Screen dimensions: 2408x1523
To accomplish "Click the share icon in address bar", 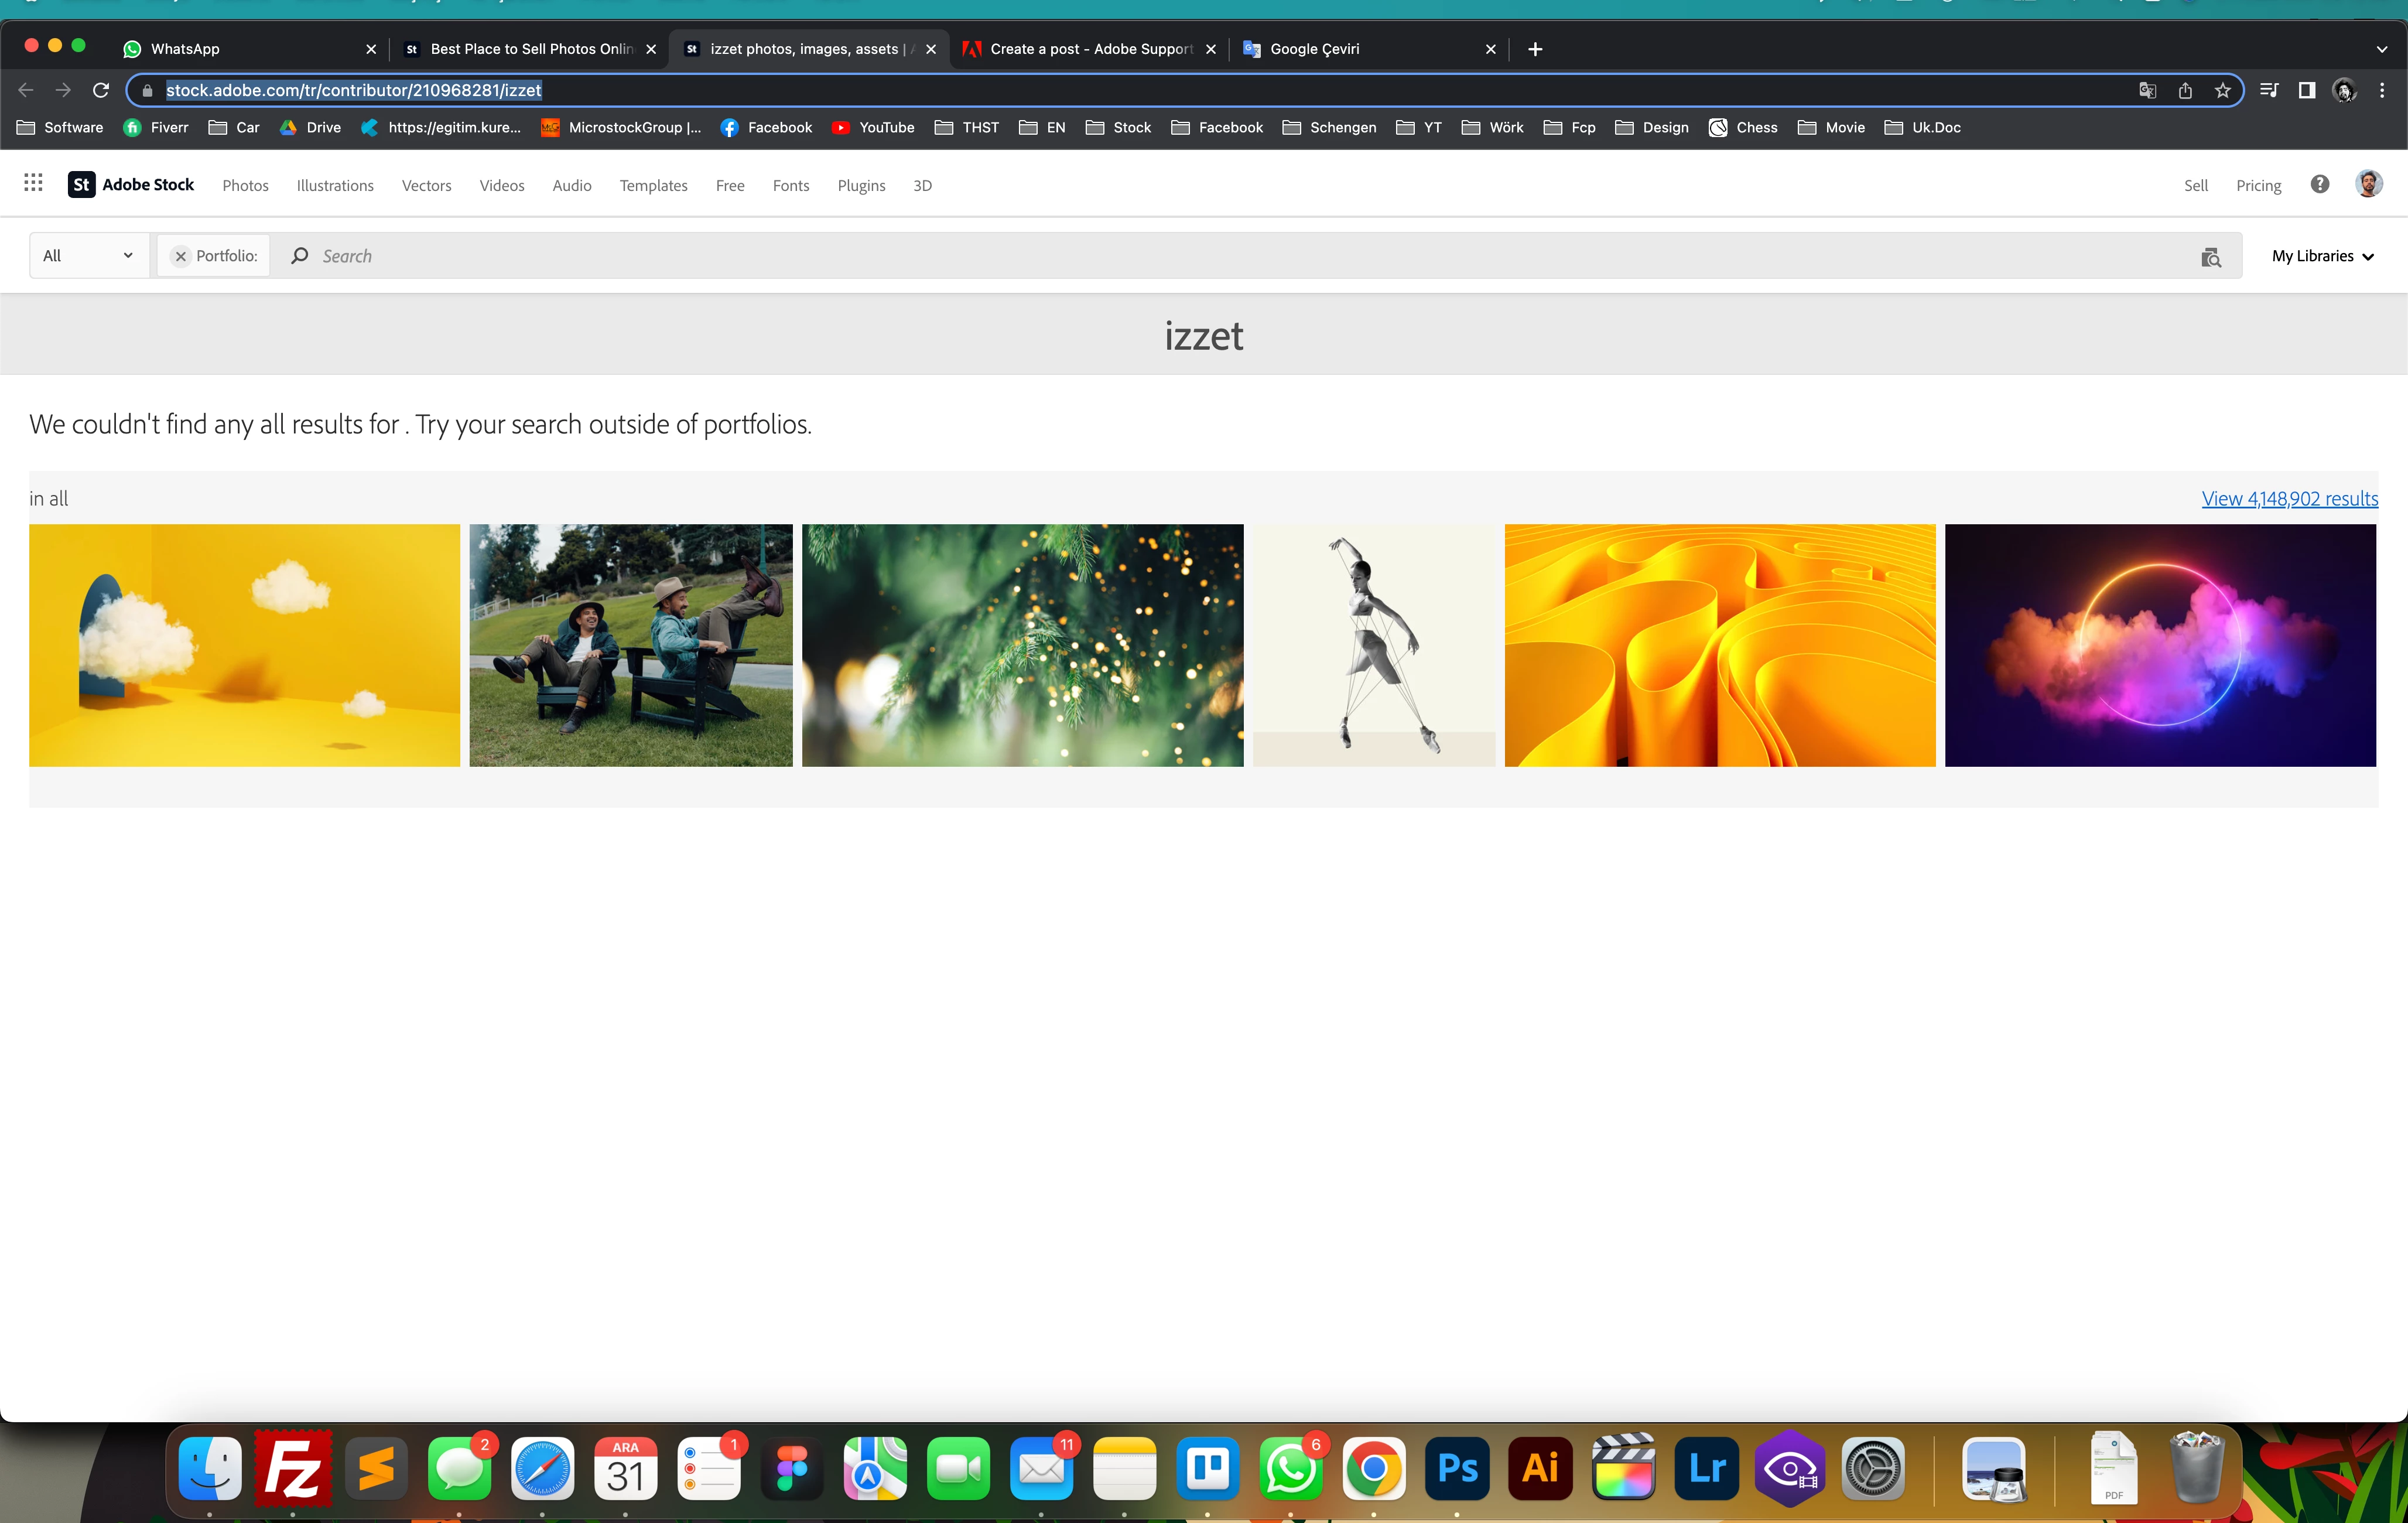I will (2185, 91).
